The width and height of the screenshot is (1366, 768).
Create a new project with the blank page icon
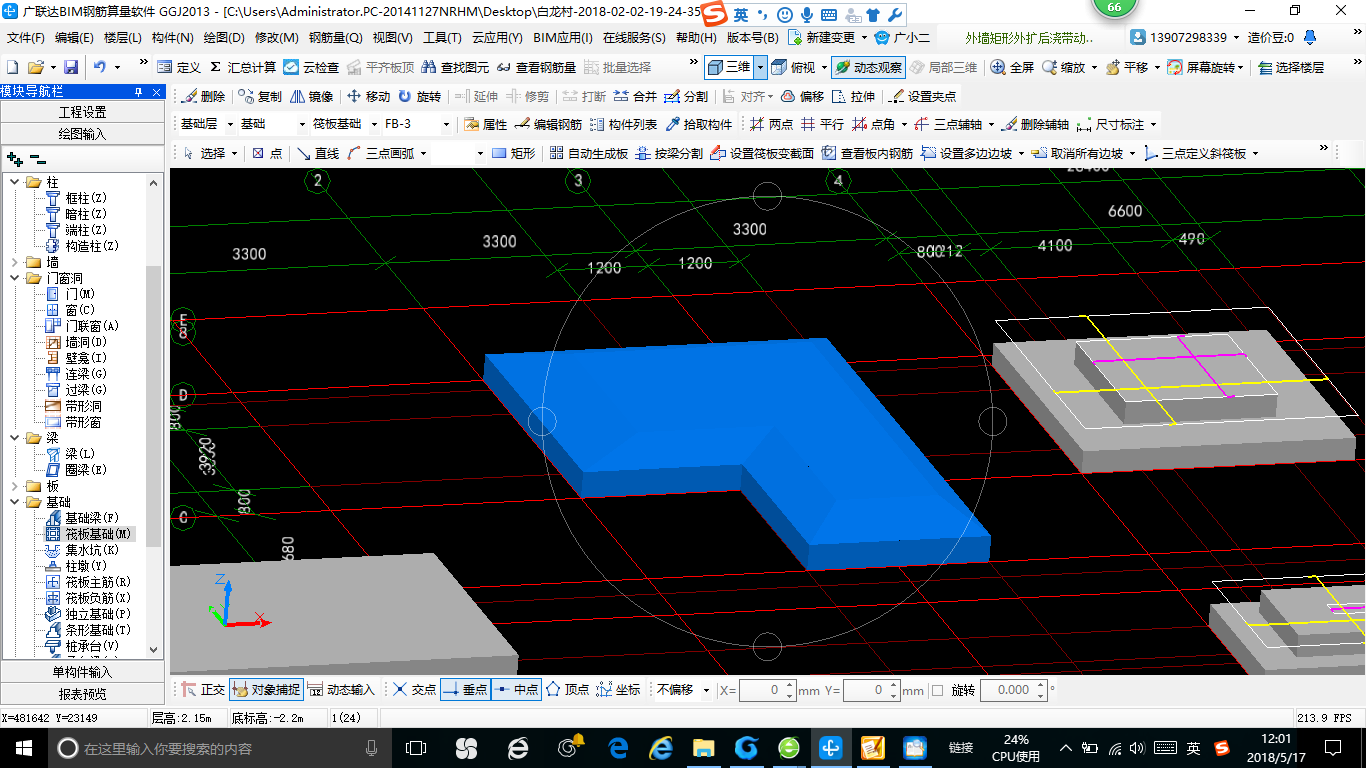[13, 67]
